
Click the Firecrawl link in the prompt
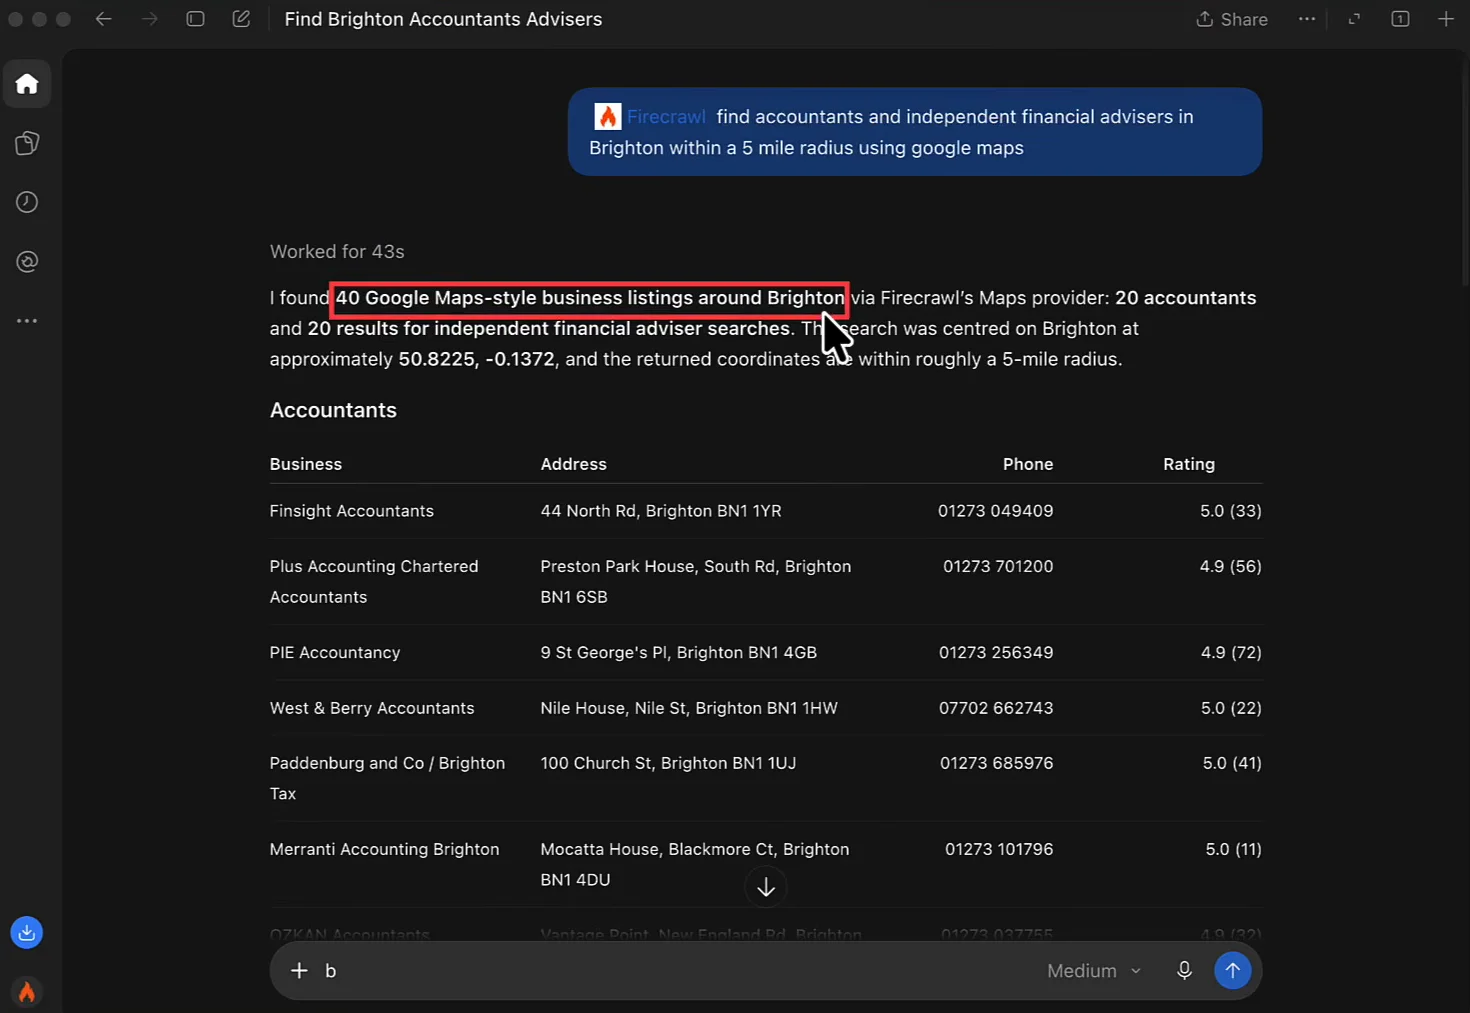click(667, 116)
